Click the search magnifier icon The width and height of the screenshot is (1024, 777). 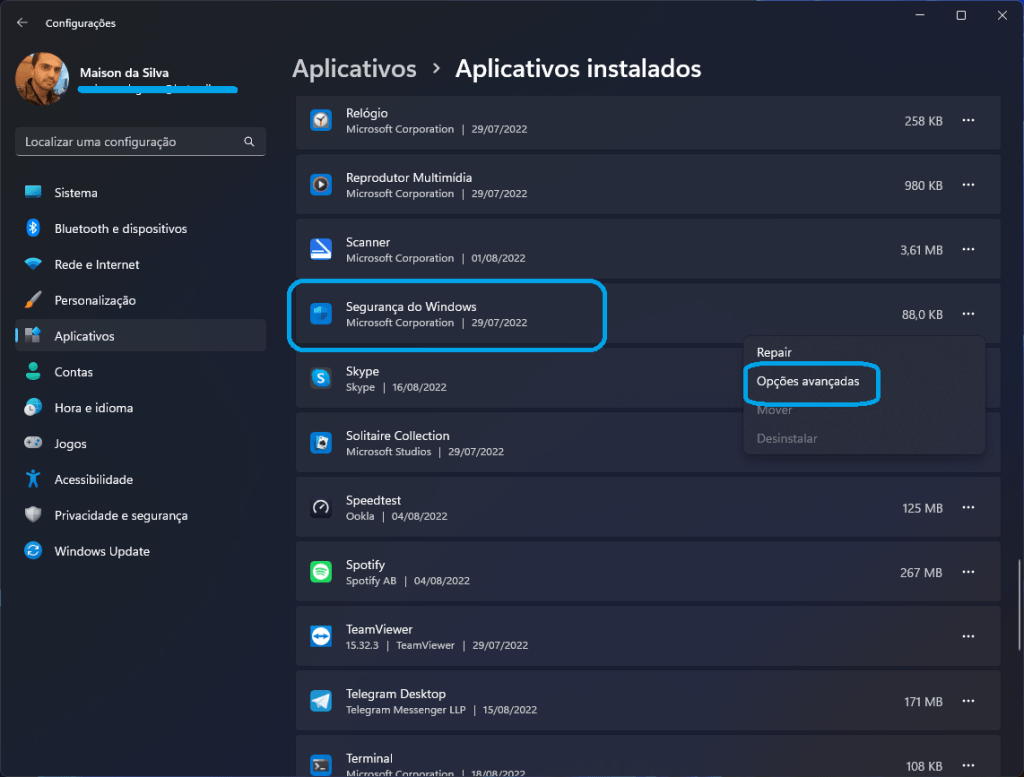(249, 142)
